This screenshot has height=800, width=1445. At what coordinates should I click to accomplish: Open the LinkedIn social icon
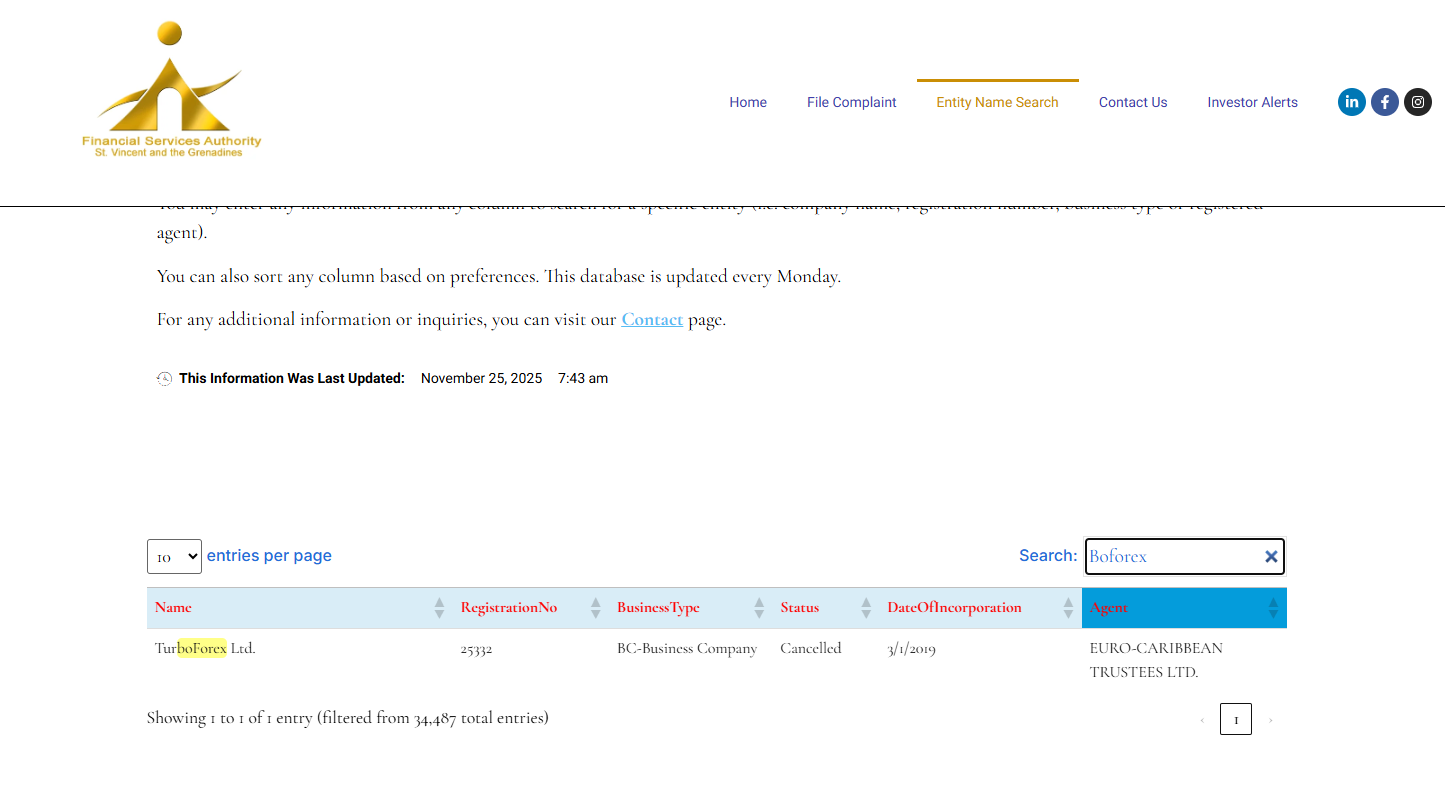point(1351,102)
